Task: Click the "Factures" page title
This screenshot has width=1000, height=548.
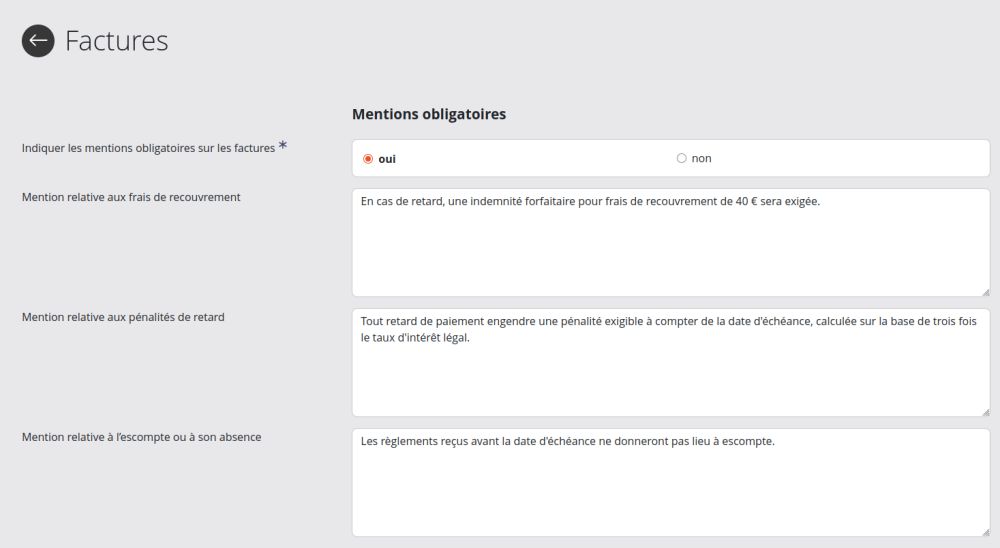Action: (x=116, y=41)
